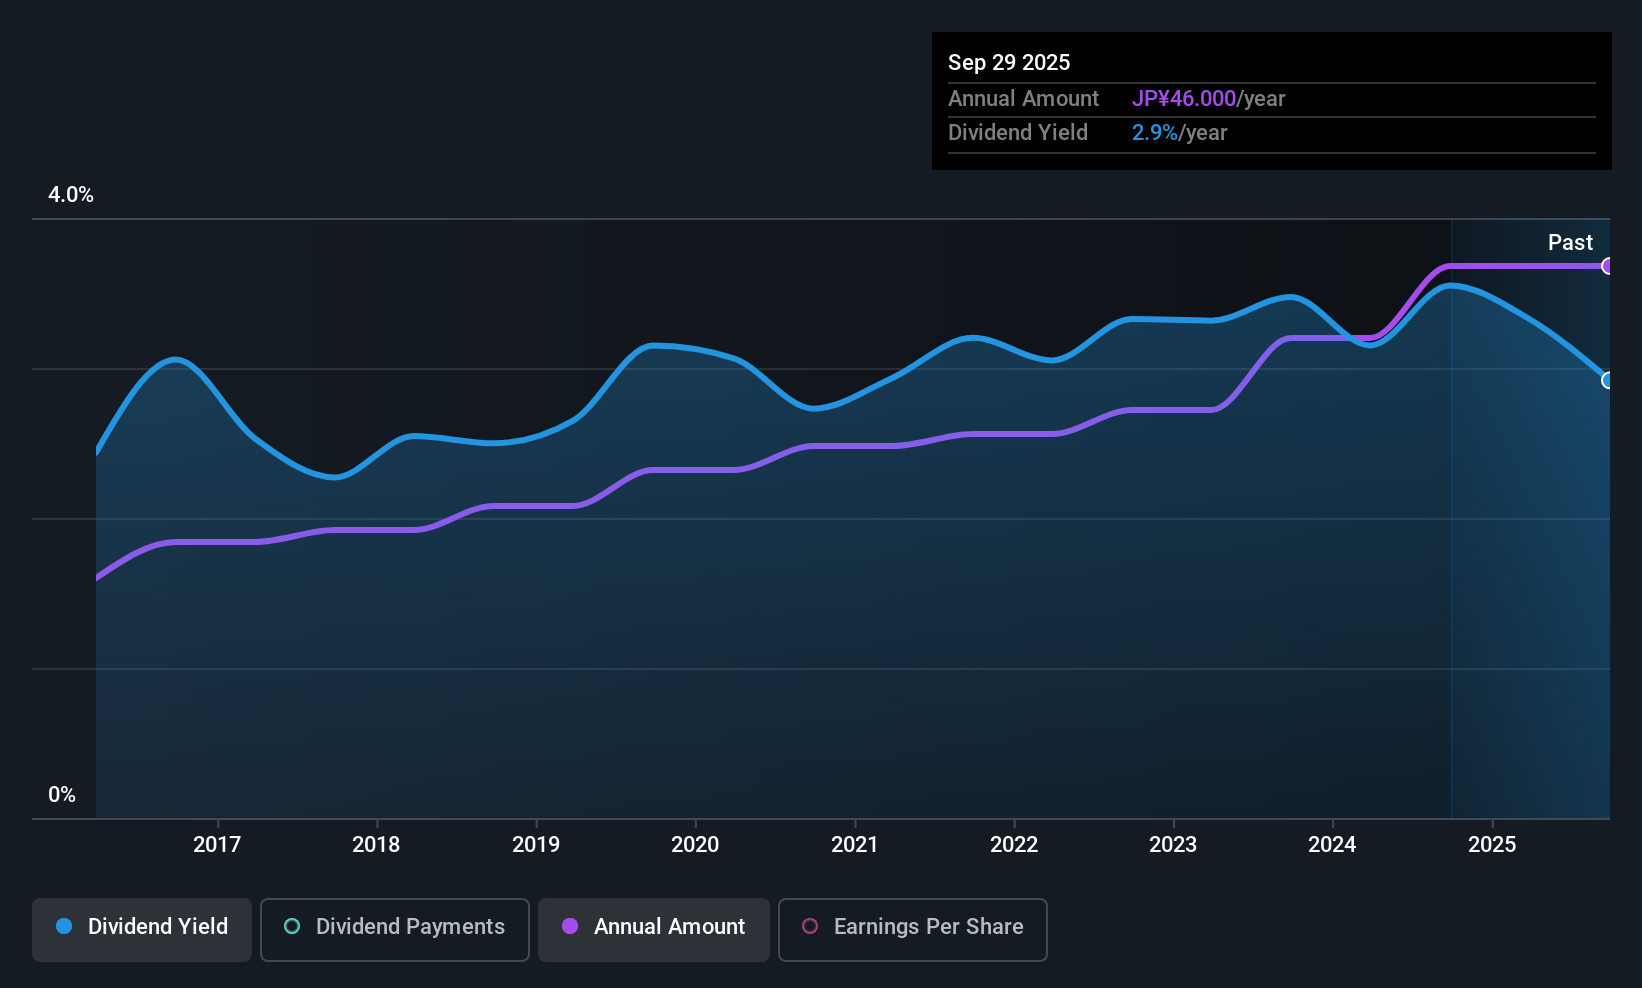The image size is (1642, 988).
Task: Click the pink ring beside Earnings Per Share
Action: [x=810, y=926]
